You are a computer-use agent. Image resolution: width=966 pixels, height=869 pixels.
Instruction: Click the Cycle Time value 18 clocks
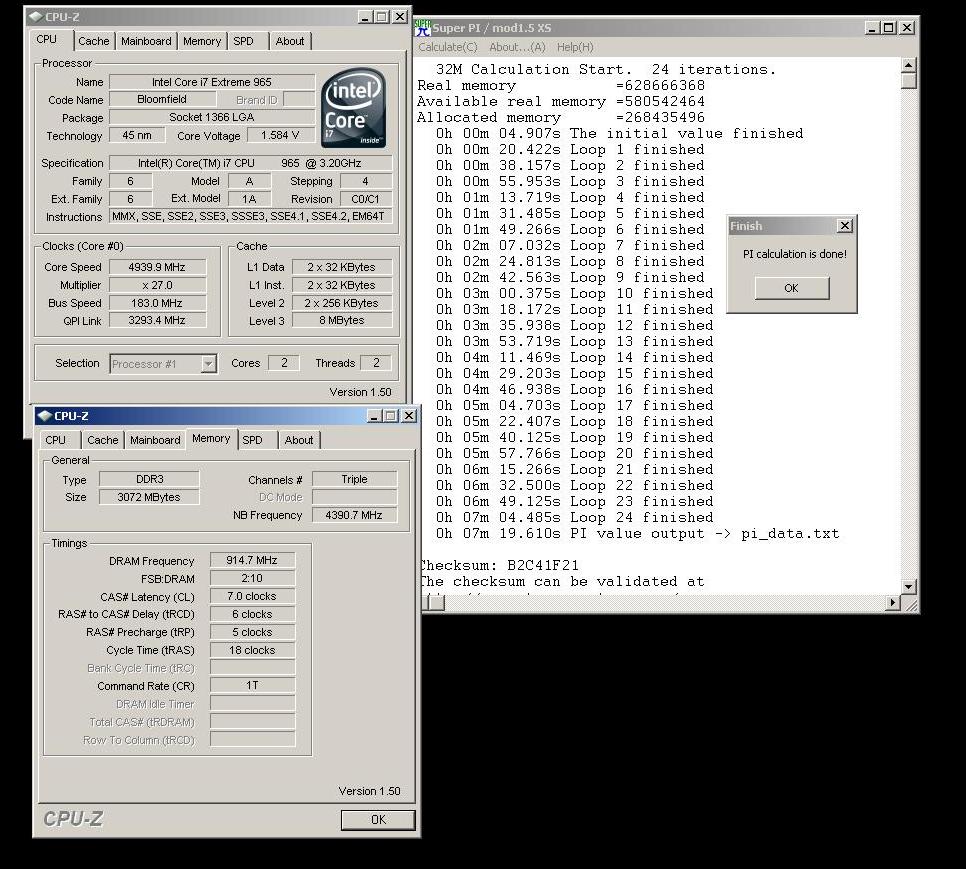[252, 650]
